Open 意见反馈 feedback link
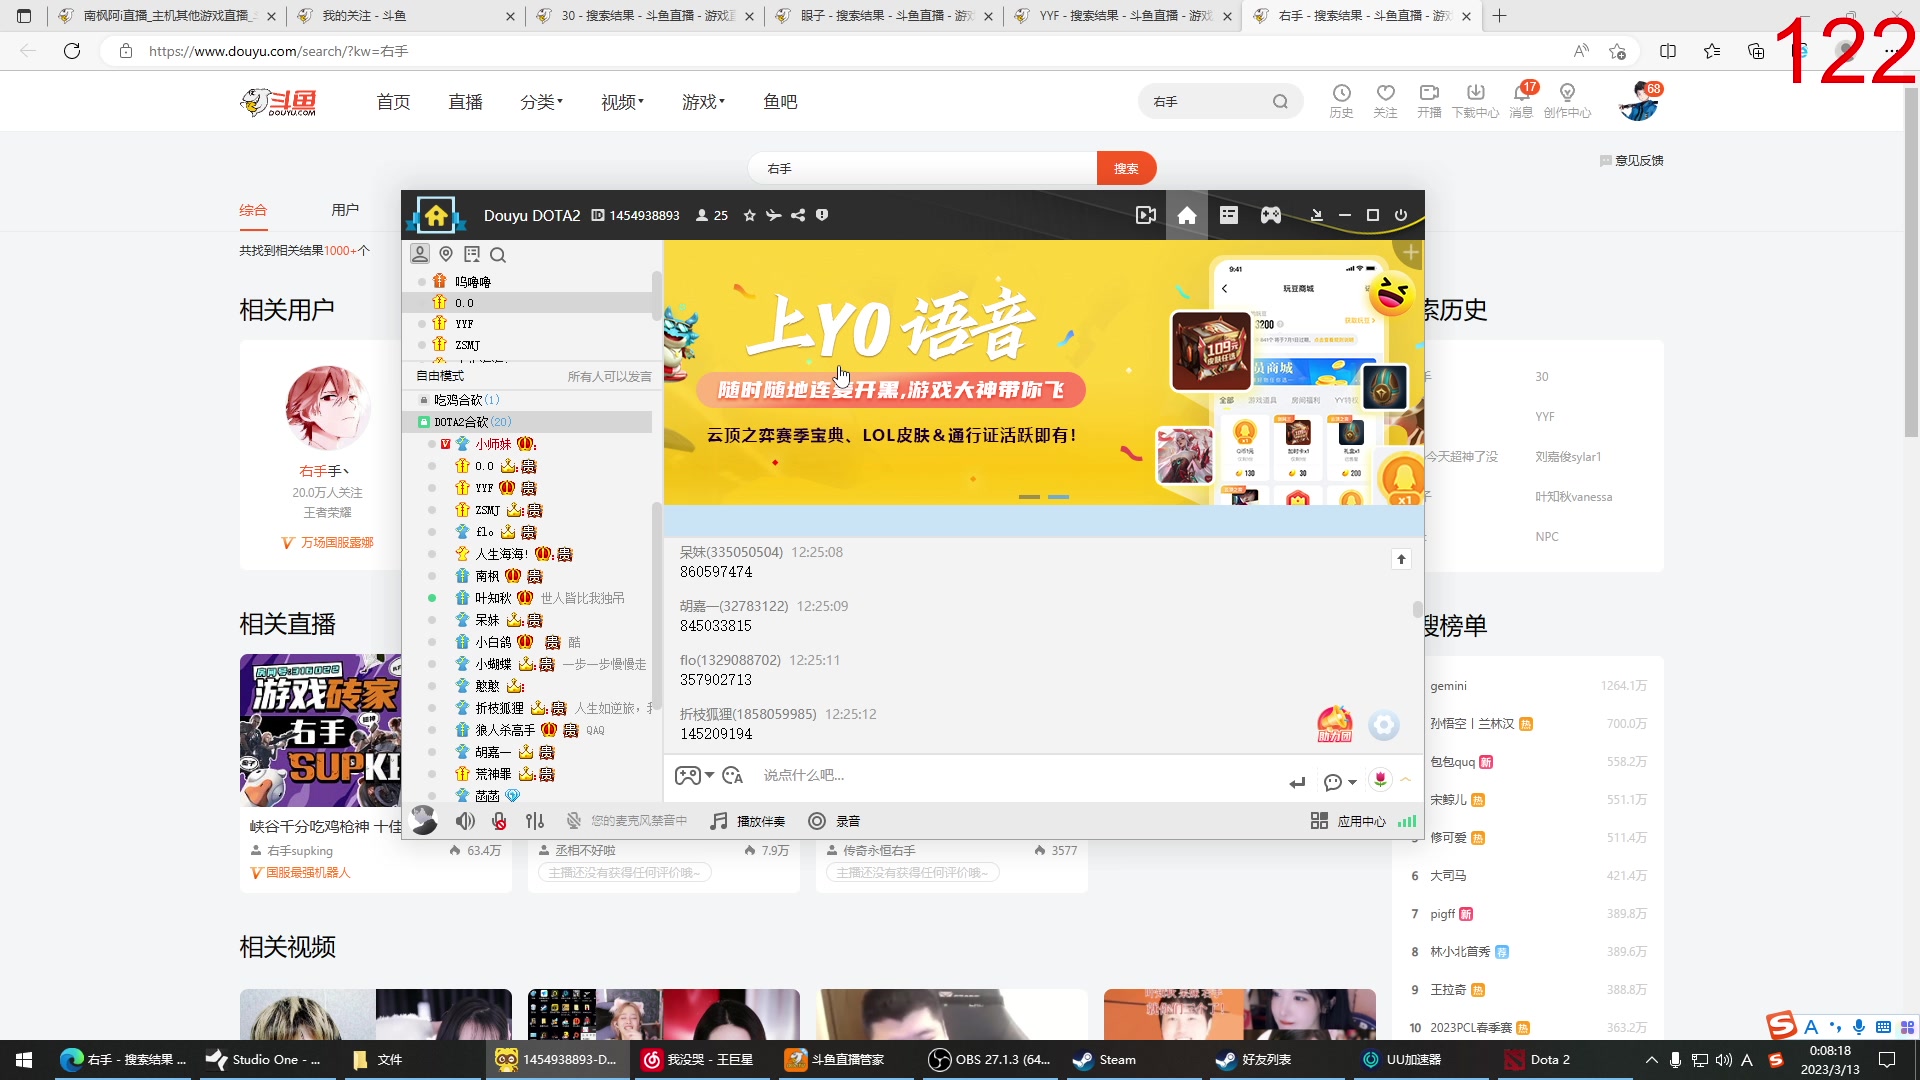Image resolution: width=1920 pixels, height=1080 pixels. pos(1632,160)
